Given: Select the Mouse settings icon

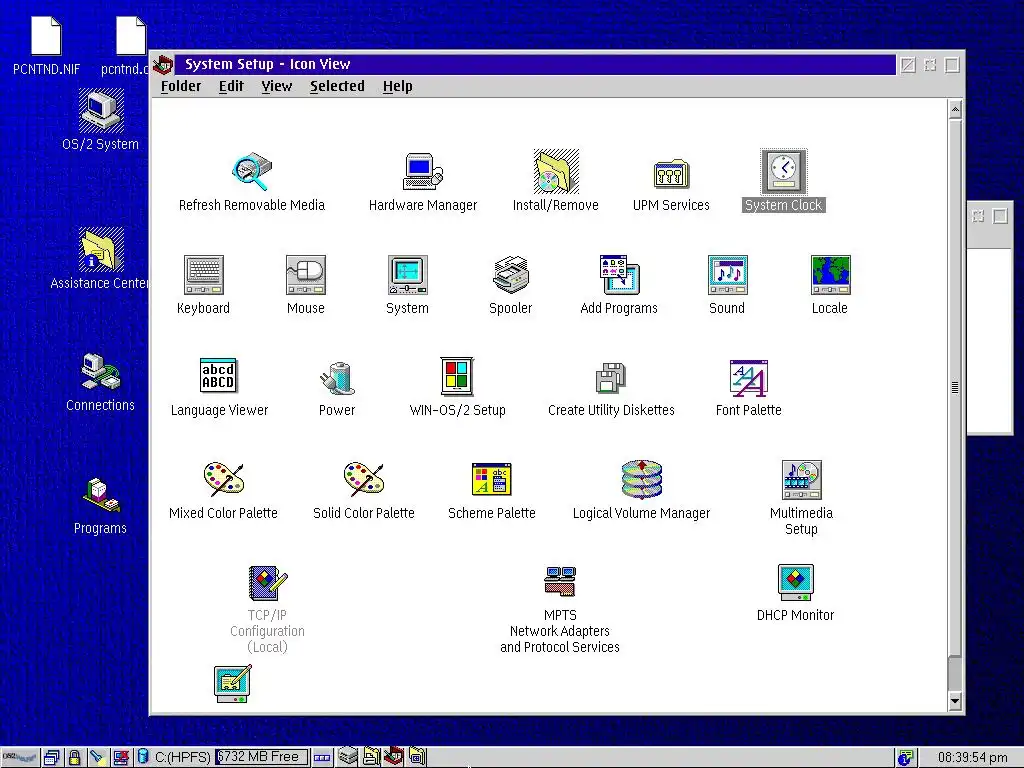Looking at the screenshot, I should click(306, 275).
